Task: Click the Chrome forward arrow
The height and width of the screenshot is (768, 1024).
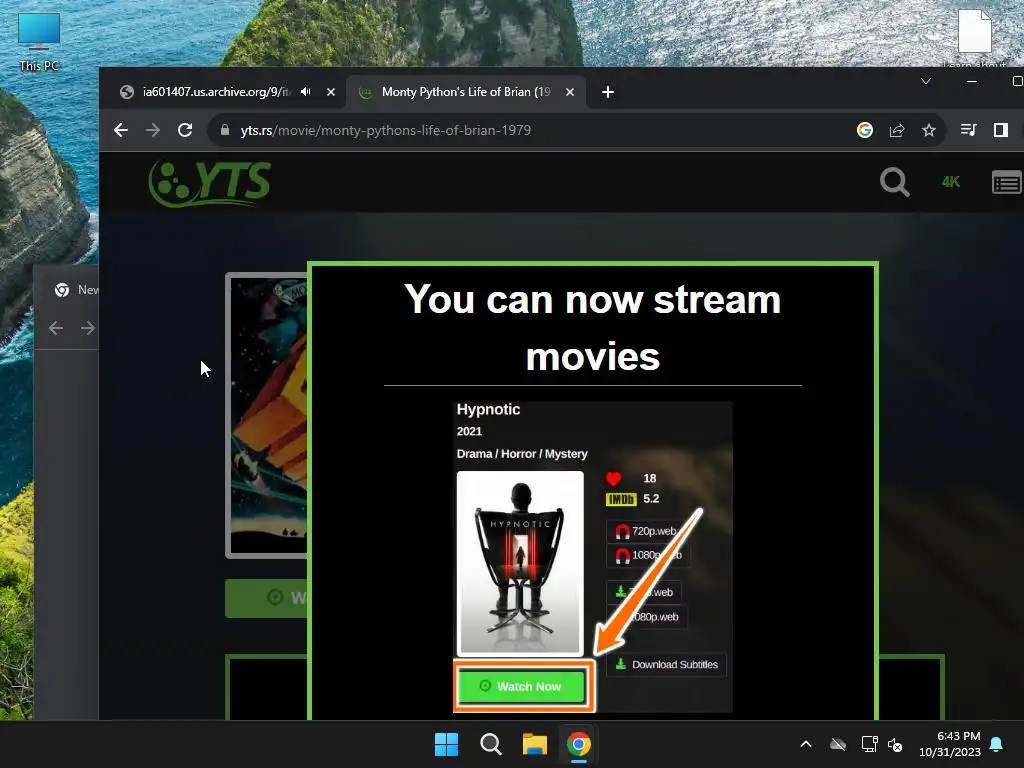Action: 153,130
